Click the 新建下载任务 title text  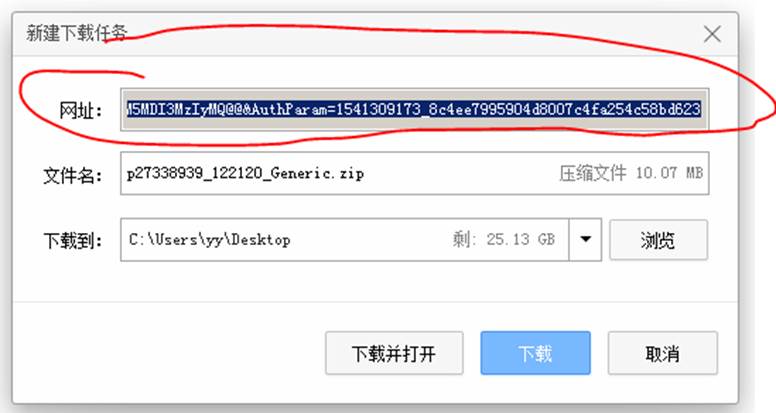77,33
